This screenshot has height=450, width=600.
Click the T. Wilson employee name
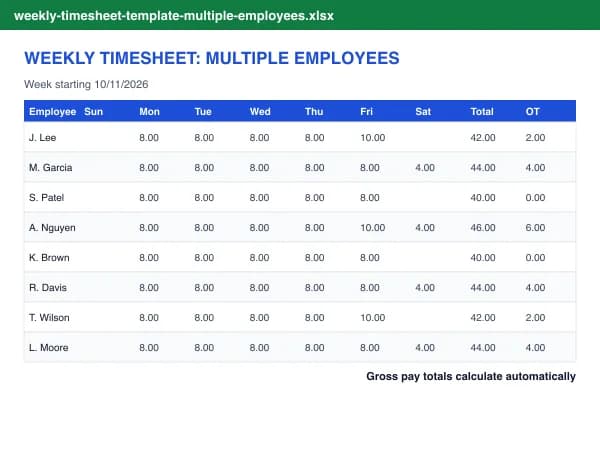click(x=49, y=318)
